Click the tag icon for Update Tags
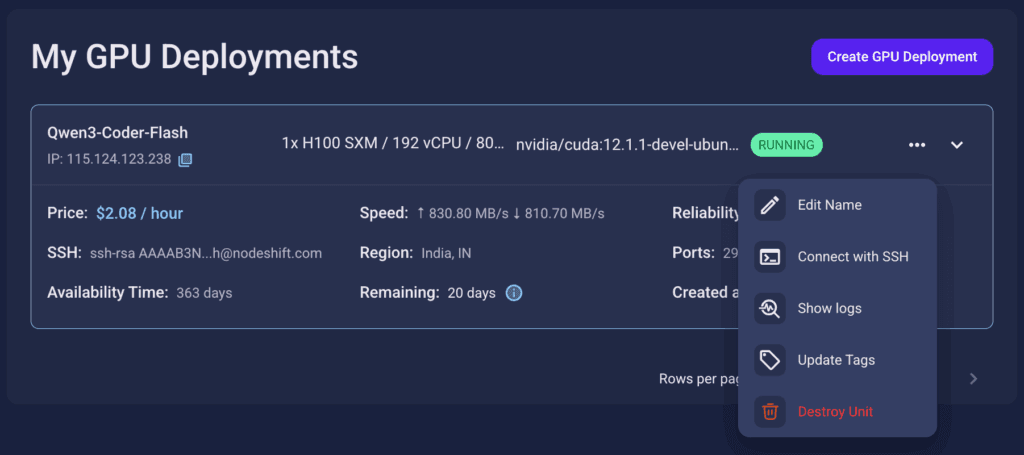The image size is (1024, 455). (x=770, y=360)
